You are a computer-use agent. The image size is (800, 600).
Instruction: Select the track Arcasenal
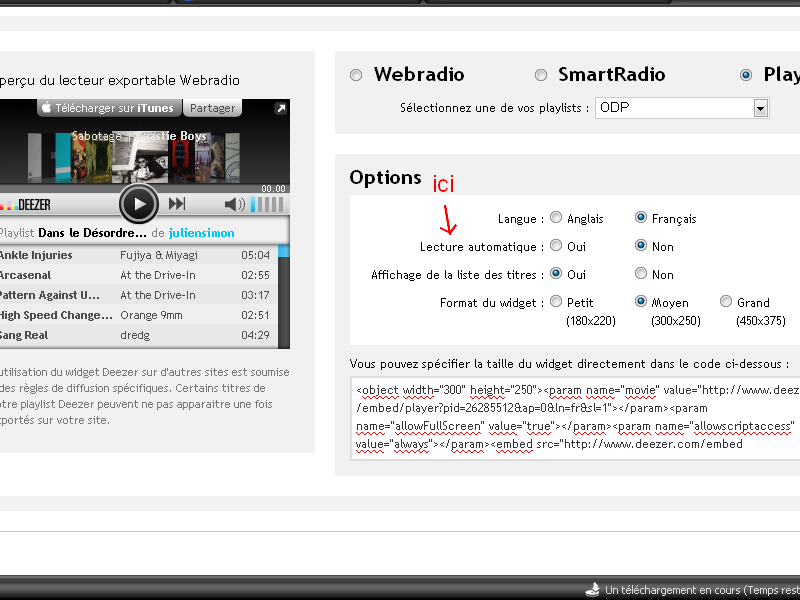(25, 275)
